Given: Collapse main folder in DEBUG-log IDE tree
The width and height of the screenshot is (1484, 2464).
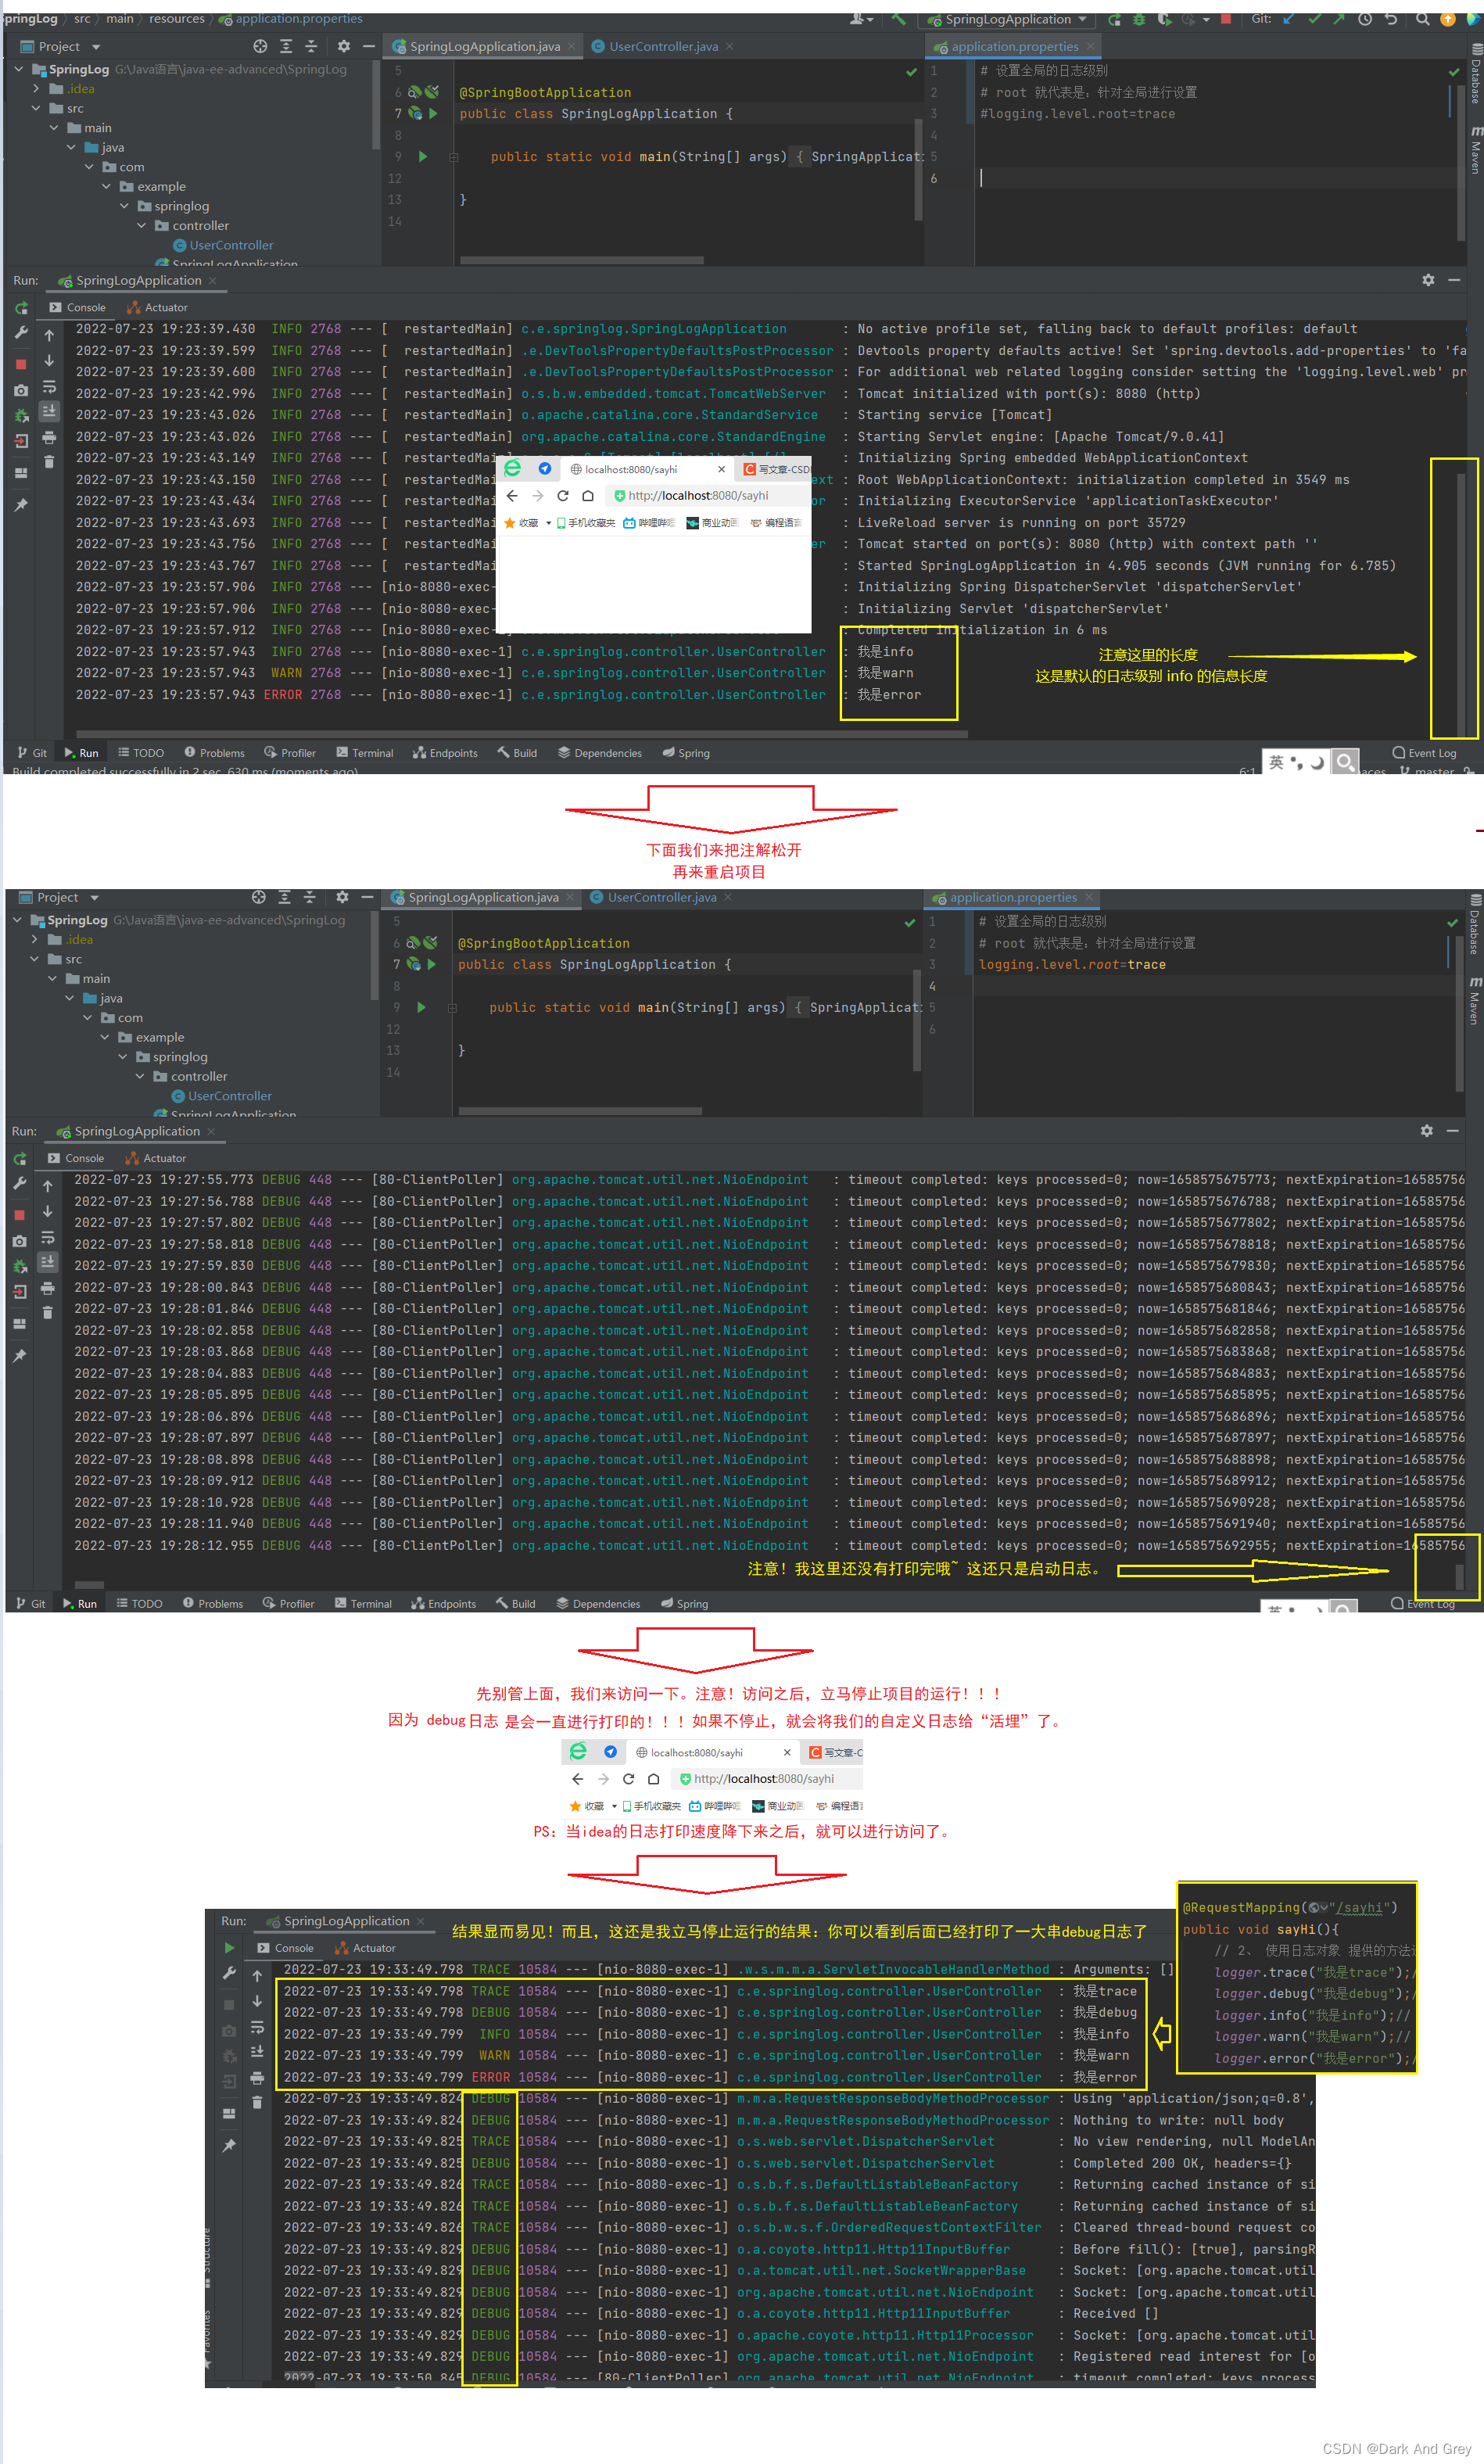Looking at the screenshot, I should pyautogui.click(x=52, y=978).
